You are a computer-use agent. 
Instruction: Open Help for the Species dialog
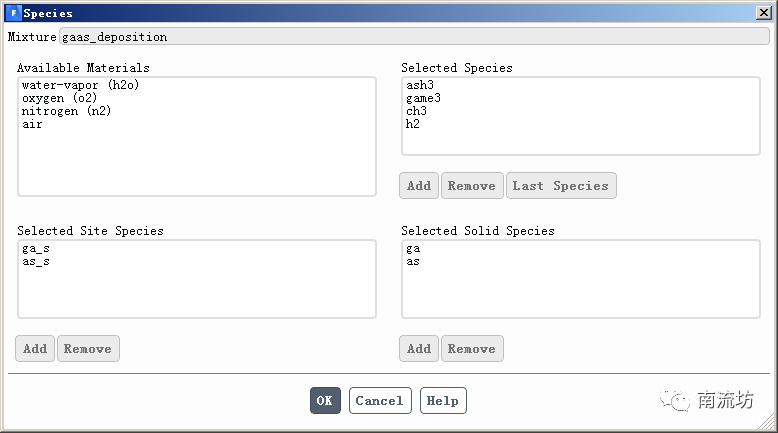[x=443, y=401]
